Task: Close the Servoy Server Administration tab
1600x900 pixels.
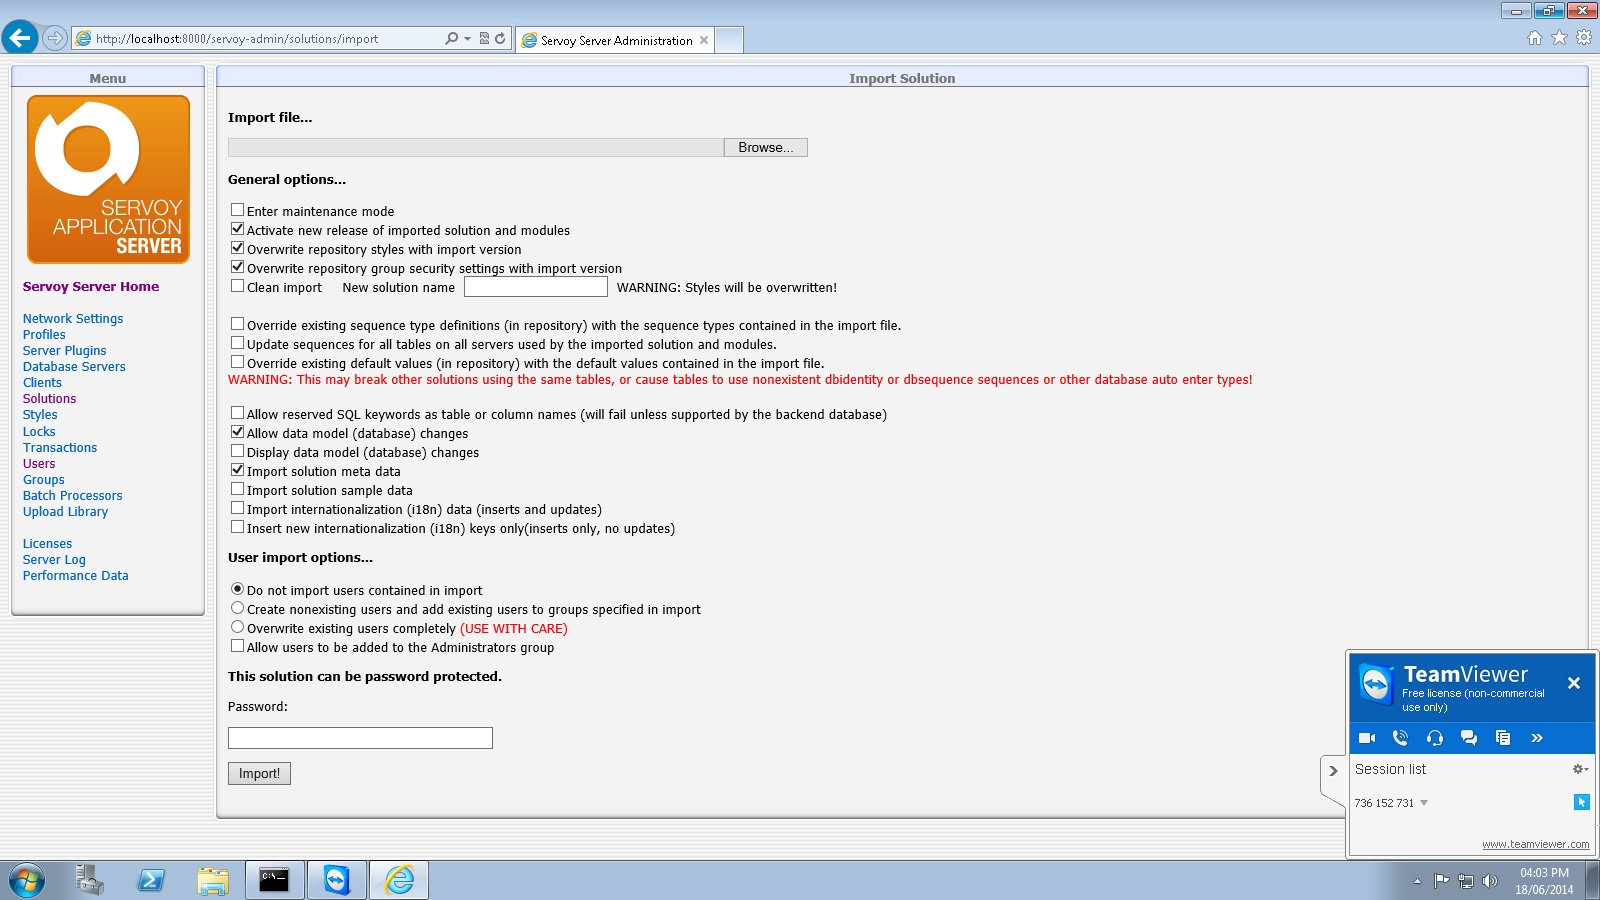Action: pos(704,40)
